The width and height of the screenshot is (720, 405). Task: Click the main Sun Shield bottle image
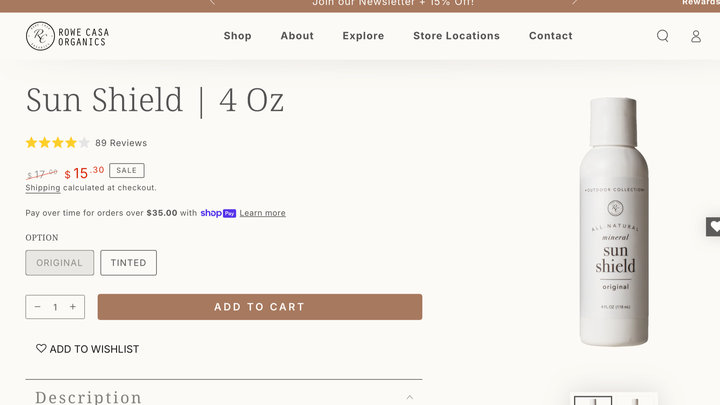pos(614,222)
